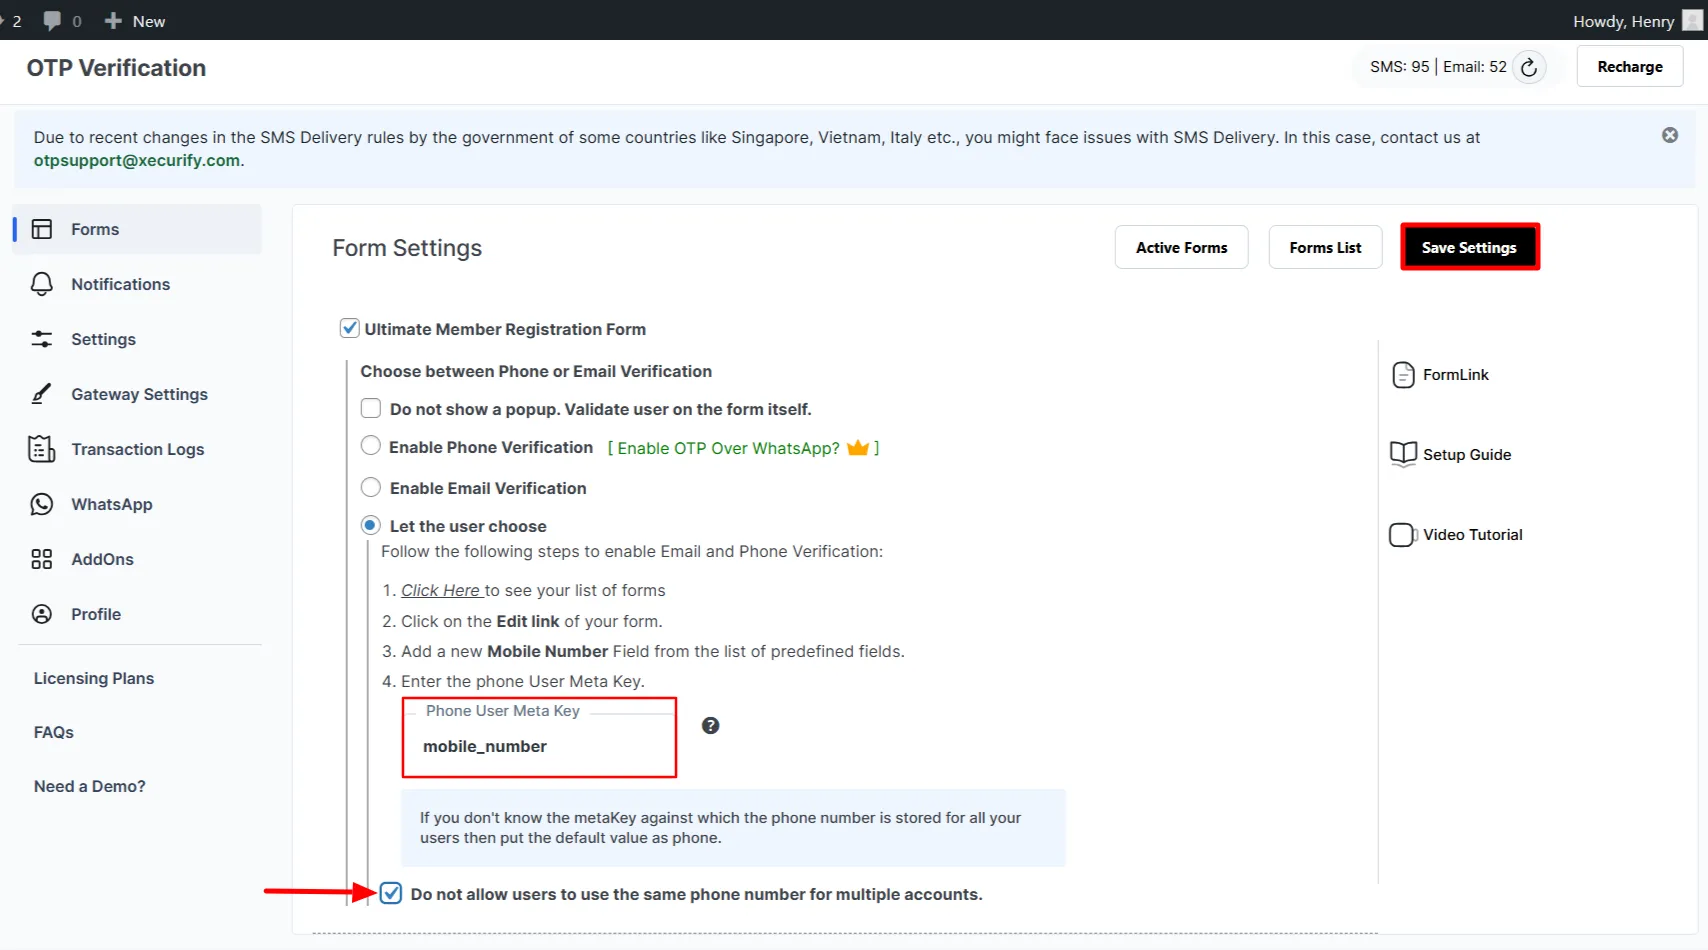Click the help icon beside Phone User Meta Key

710,724
